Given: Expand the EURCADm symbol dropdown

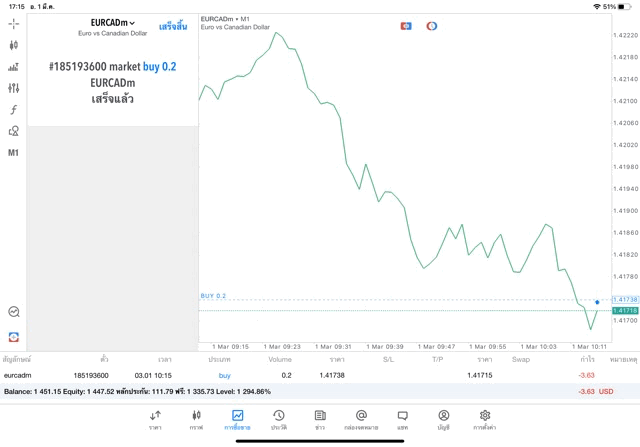Looking at the screenshot, I should [x=112, y=23].
